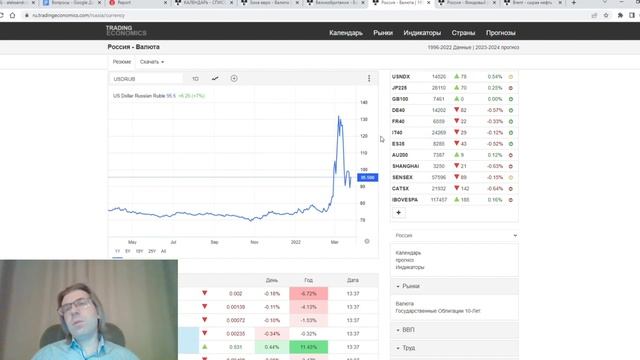This screenshot has width=640, height=360.
Task: Click the status dot in the SENSEX row
Action: point(511,178)
